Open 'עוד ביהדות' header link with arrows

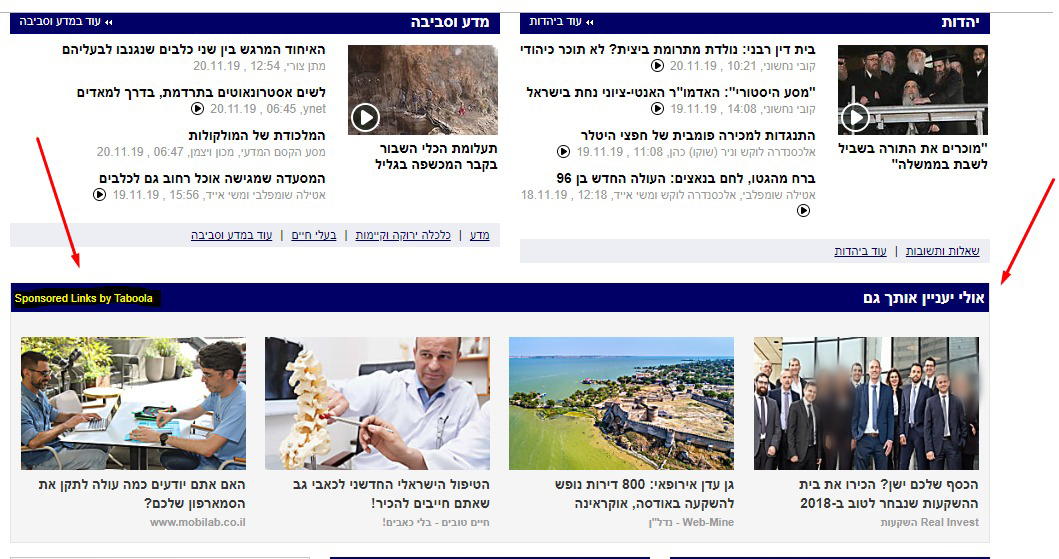[561, 22]
